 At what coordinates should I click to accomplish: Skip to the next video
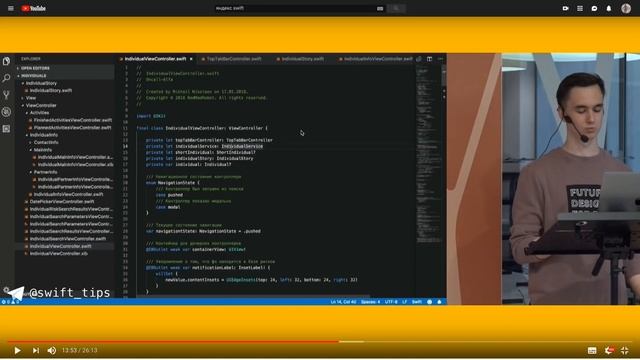click(36, 350)
